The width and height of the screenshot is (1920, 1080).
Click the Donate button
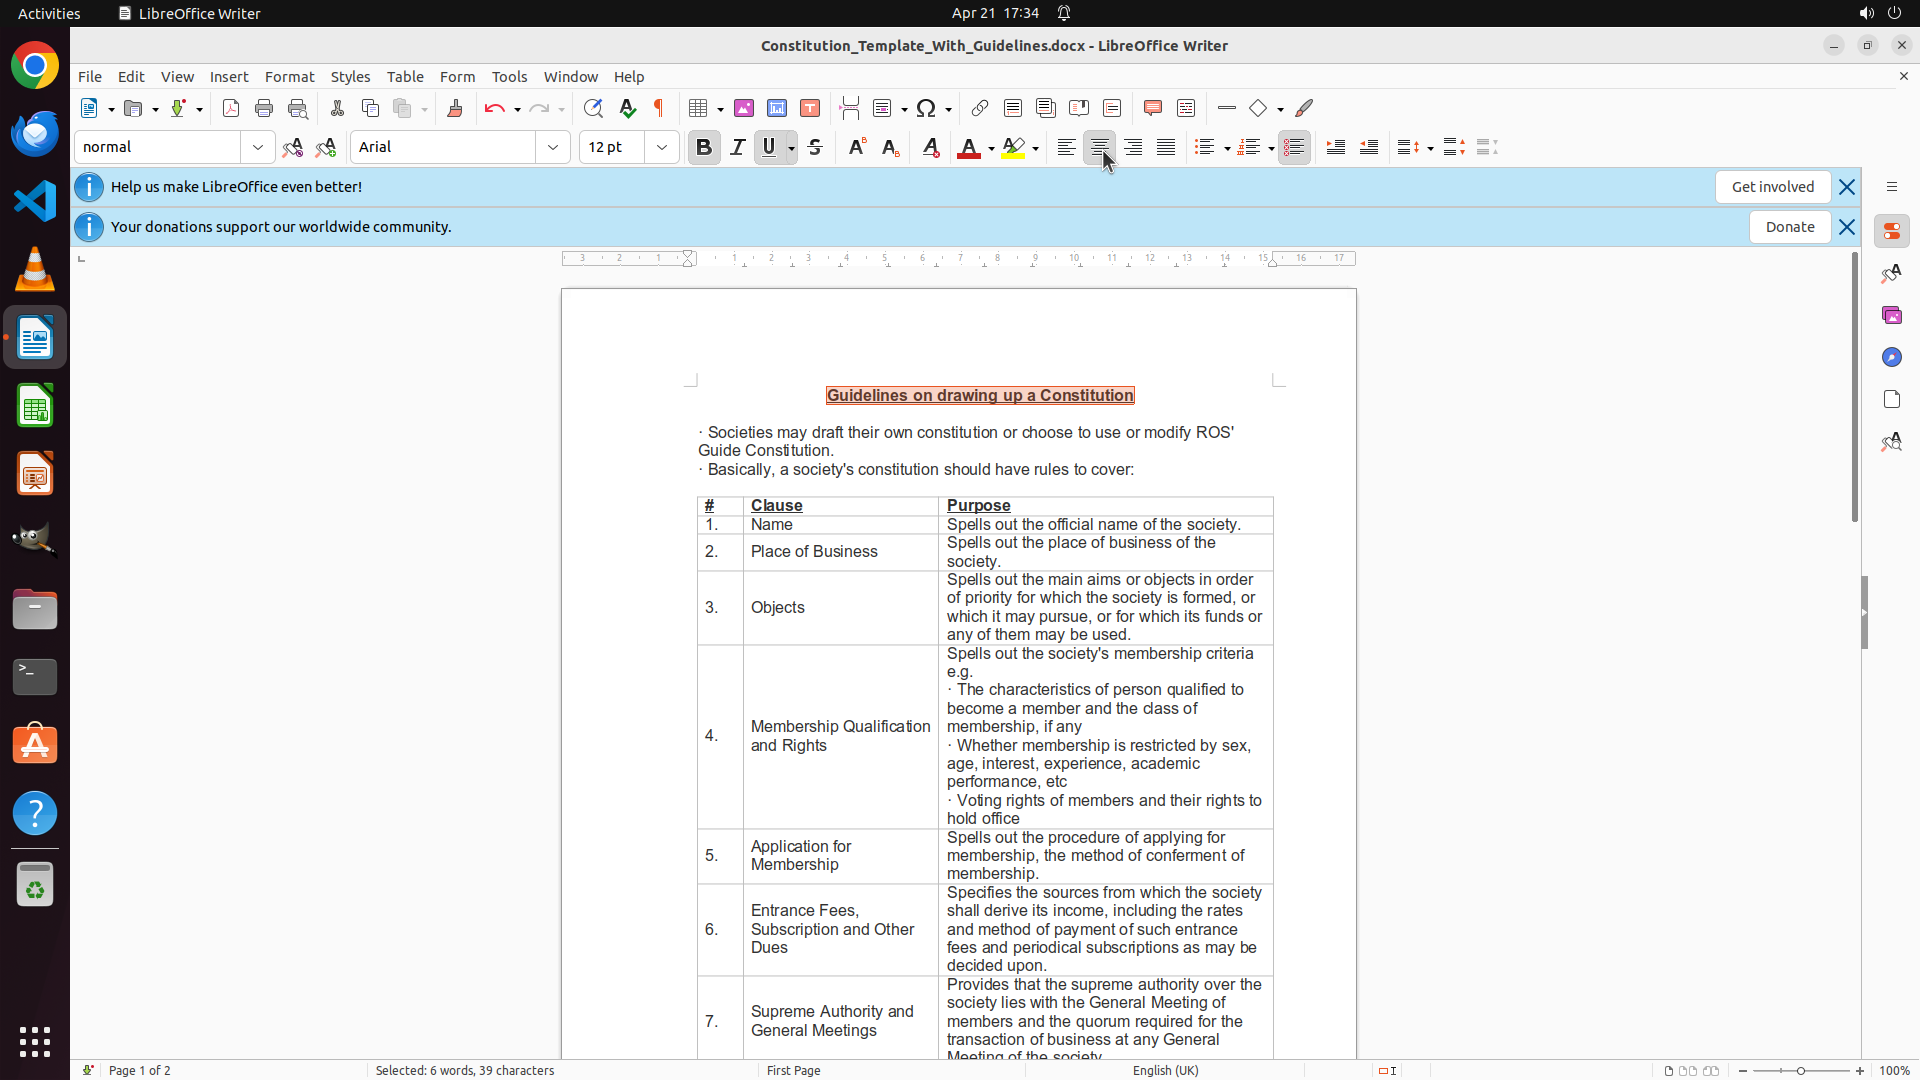tap(1789, 227)
